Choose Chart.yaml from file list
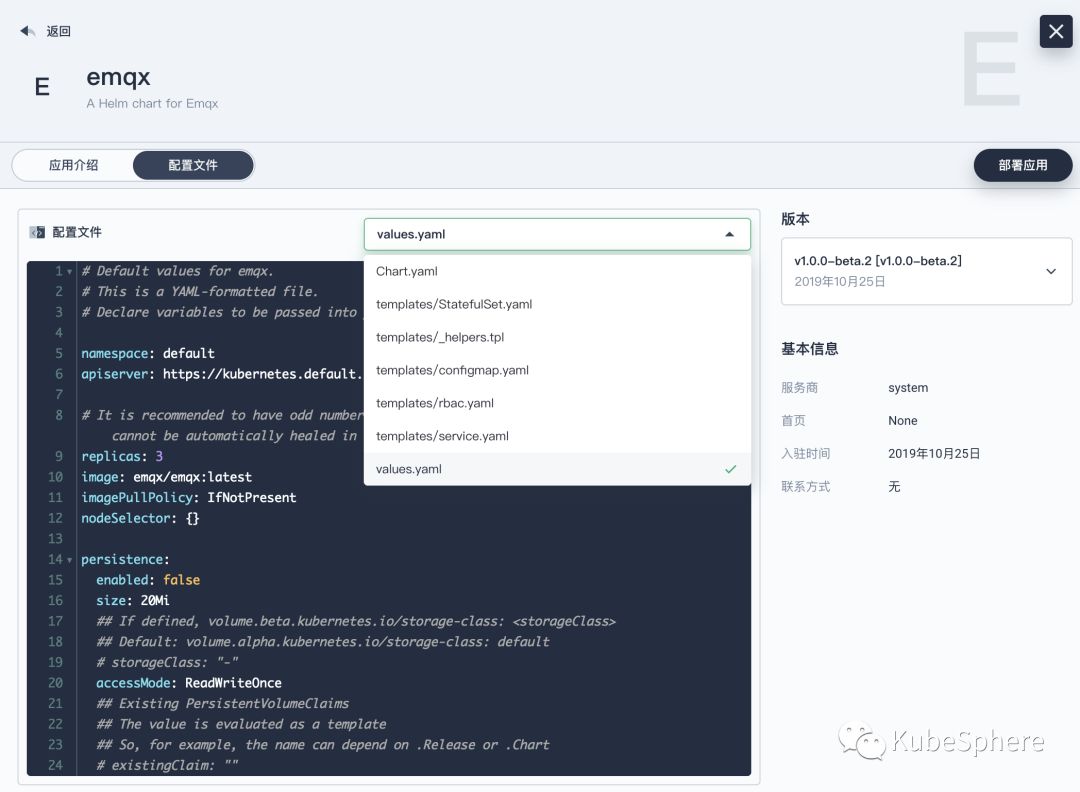 click(557, 271)
